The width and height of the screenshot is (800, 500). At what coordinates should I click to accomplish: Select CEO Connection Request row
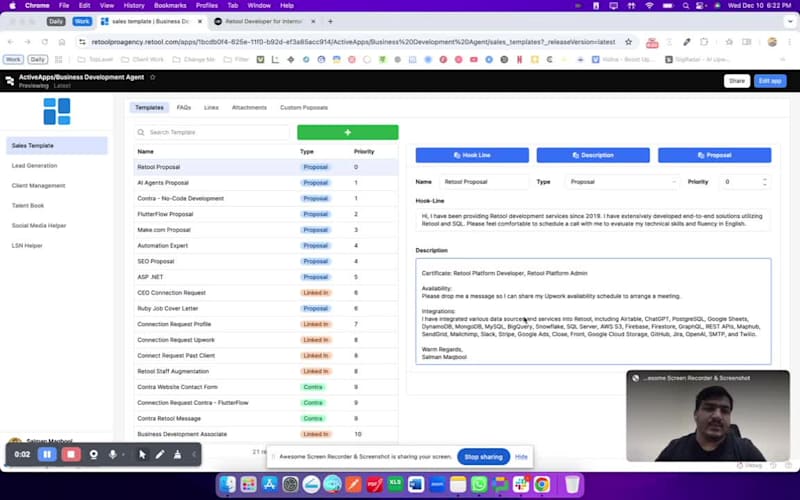[265, 293]
